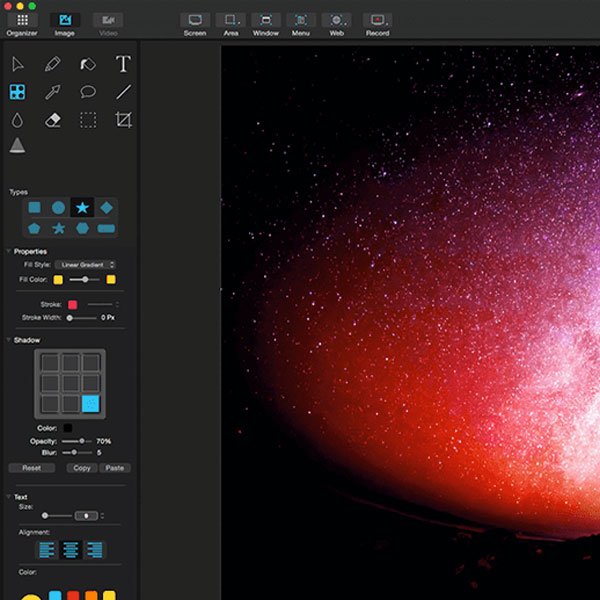Select the bottom-right shadow position cell
Screen dimensions: 600x600
(91, 404)
